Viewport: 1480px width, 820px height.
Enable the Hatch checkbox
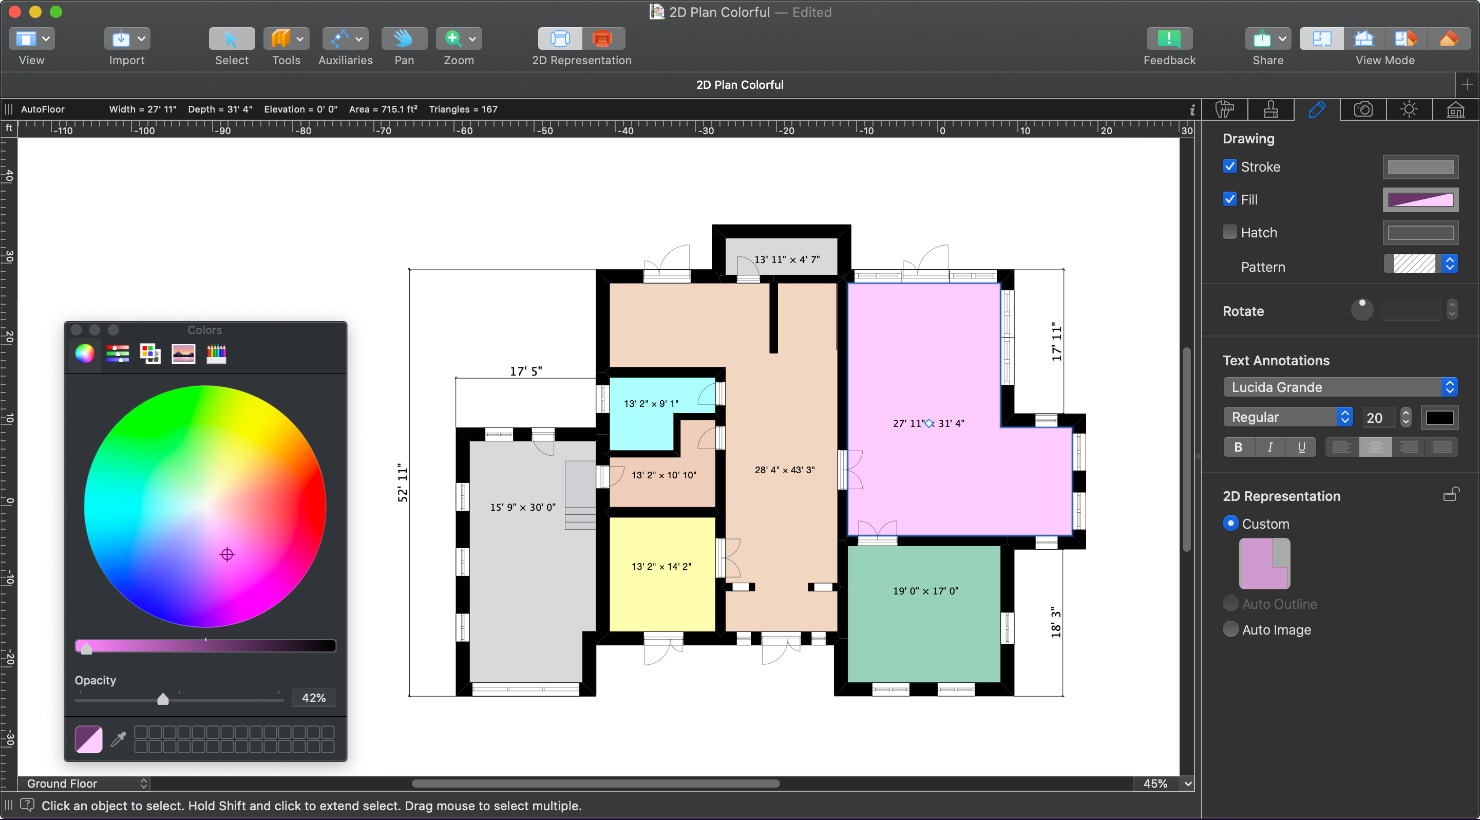click(x=1229, y=232)
